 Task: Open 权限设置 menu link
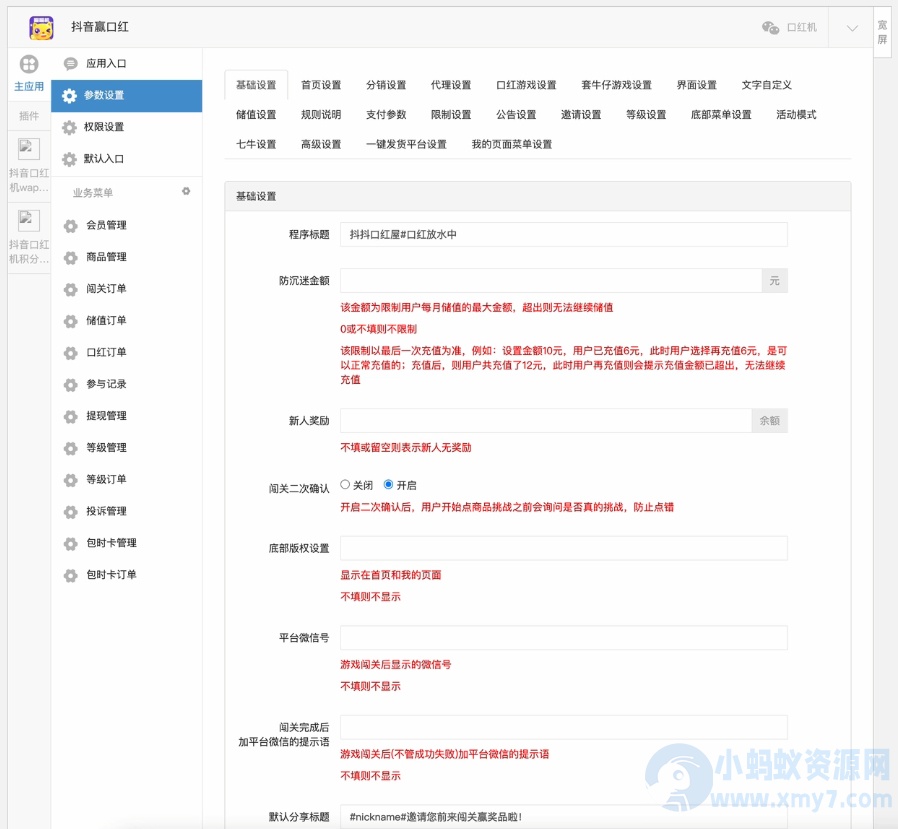[x=104, y=127]
